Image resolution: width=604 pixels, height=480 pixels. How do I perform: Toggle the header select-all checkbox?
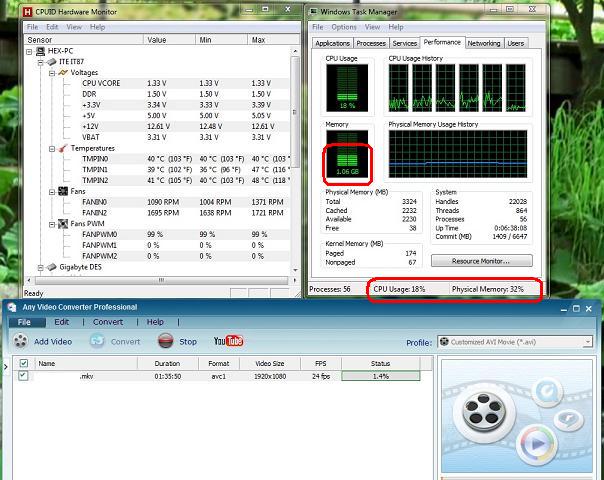pyautogui.click(x=23, y=363)
